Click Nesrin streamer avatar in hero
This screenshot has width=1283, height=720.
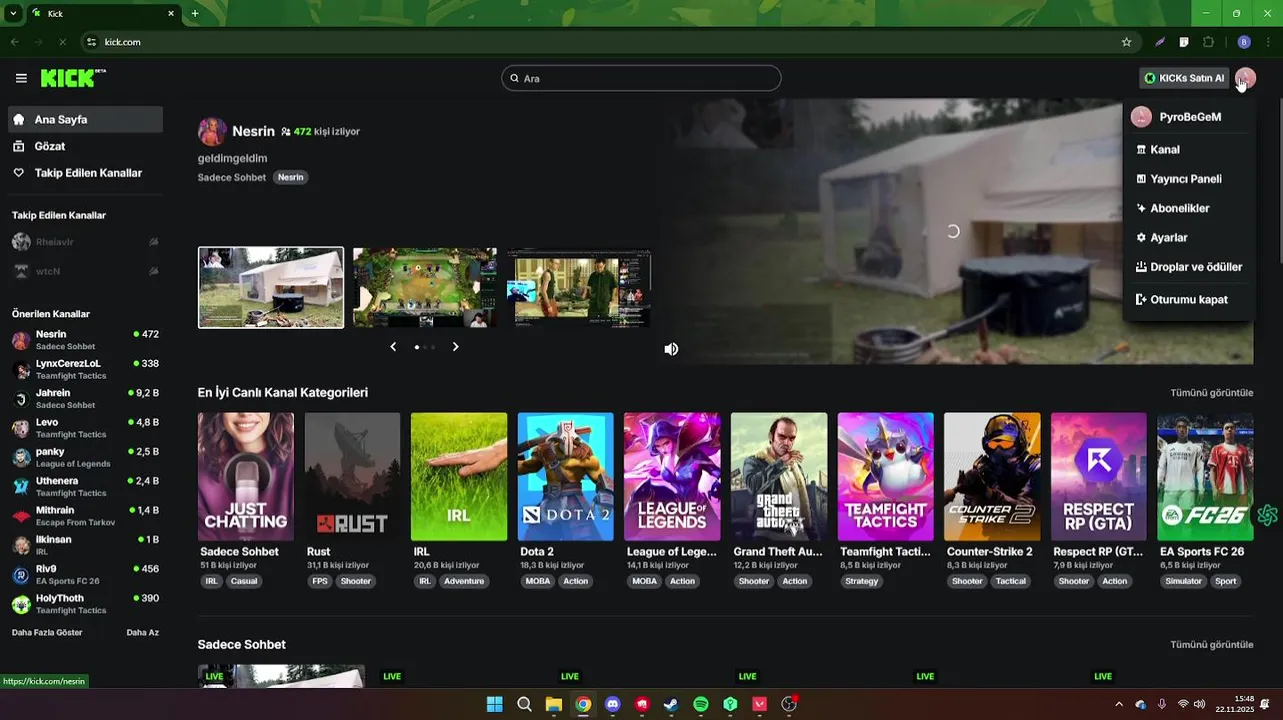212,132
